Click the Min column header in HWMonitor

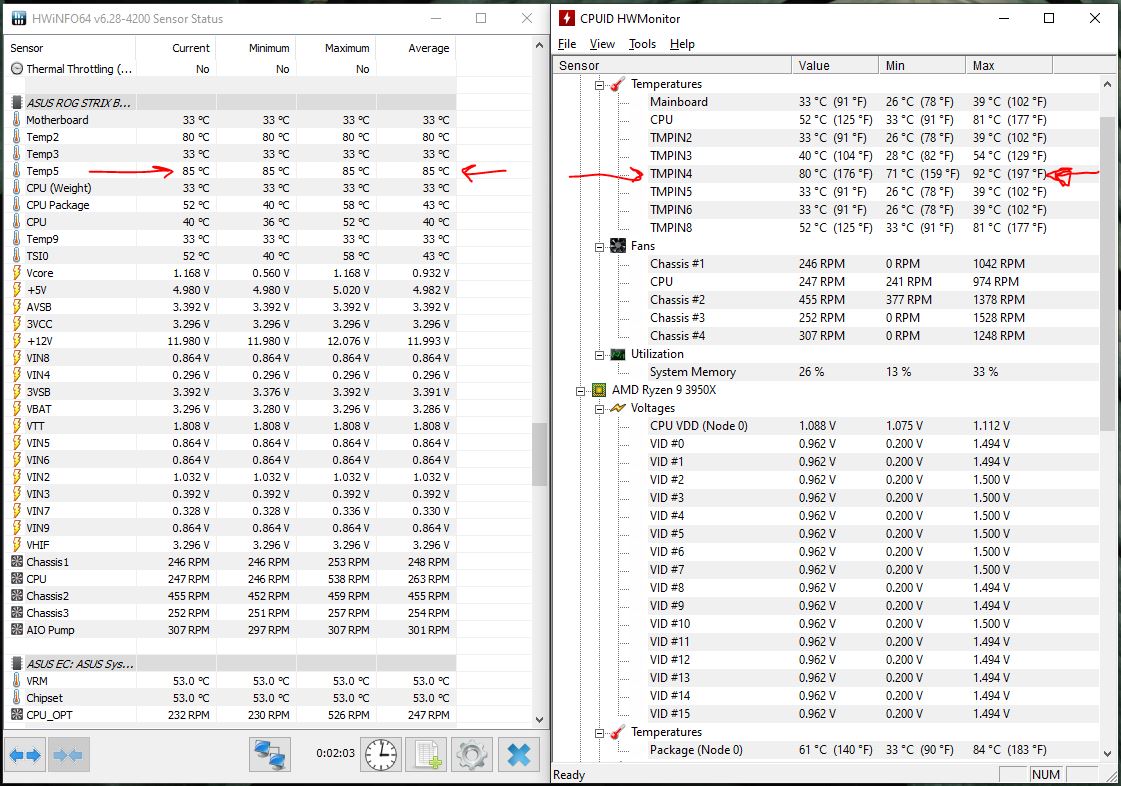[922, 65]
